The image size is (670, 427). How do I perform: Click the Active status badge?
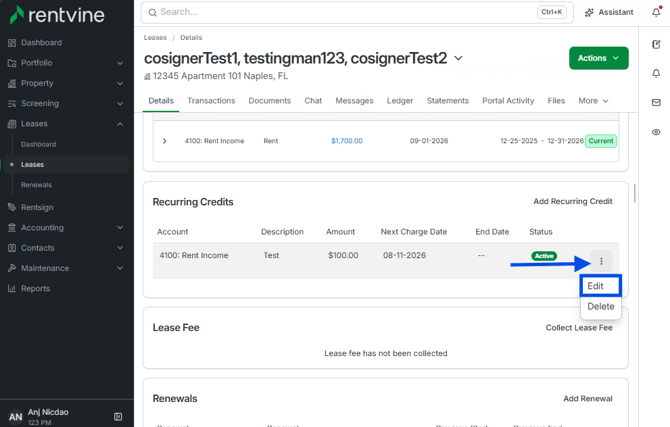pyautogui.click(x=544, y=256)
